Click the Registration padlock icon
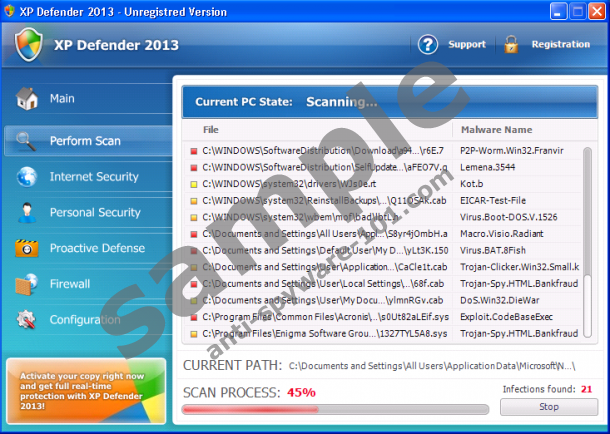 coord(511,45)
